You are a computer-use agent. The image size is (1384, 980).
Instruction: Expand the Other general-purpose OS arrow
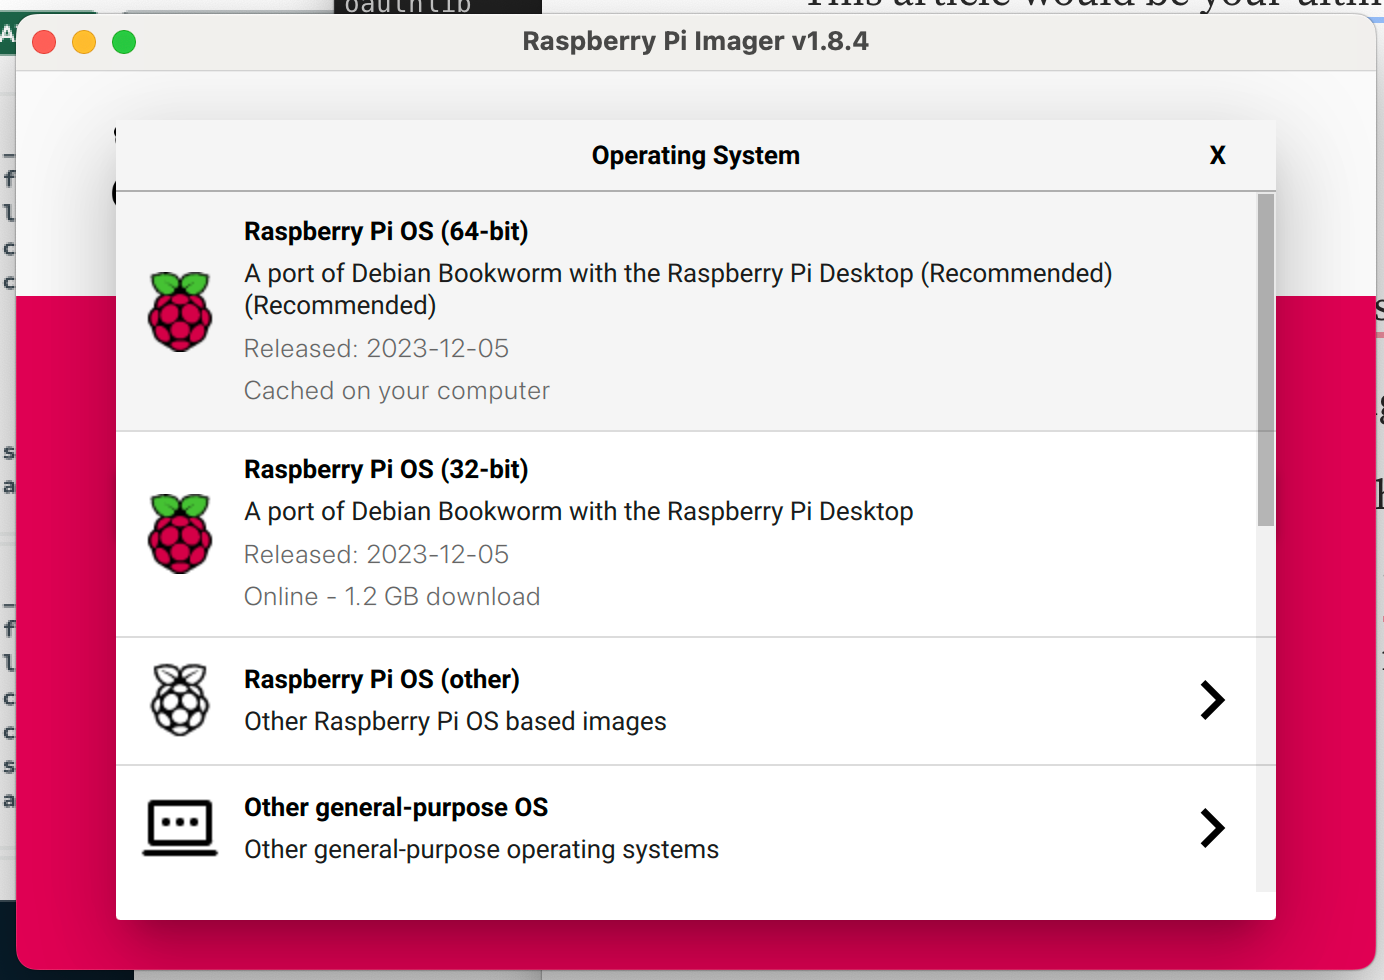(x=1212, y=828)
